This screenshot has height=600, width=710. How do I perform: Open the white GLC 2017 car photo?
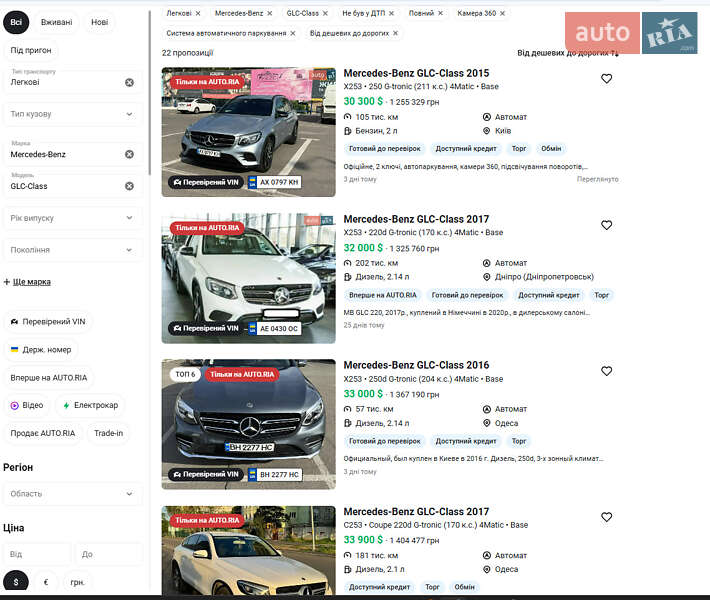point(249,278)
